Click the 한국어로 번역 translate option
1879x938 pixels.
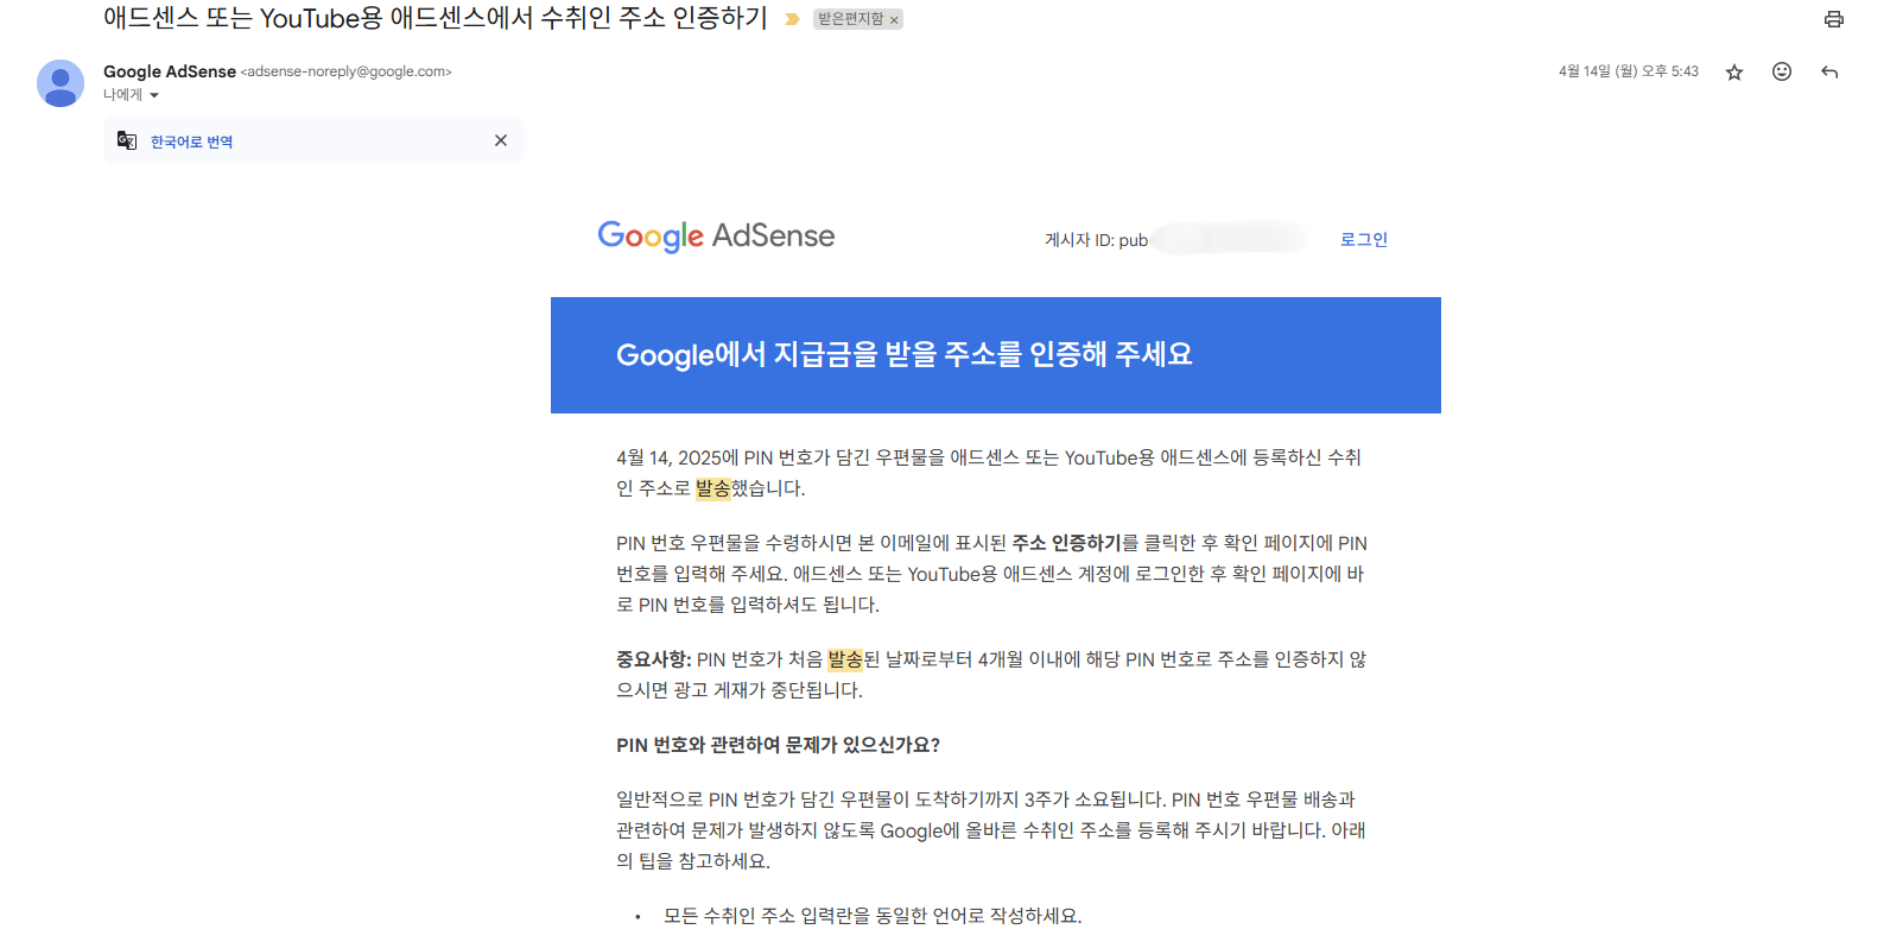(x=191, y=141)
